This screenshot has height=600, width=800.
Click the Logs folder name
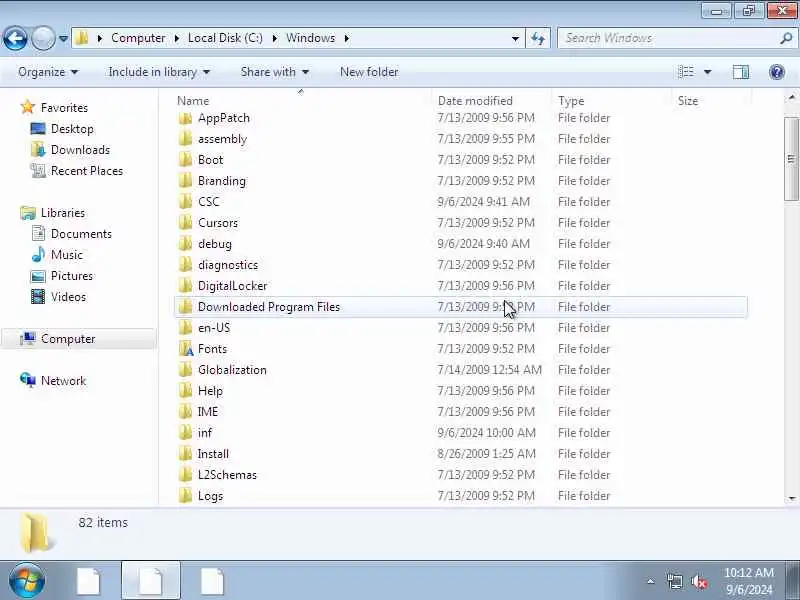point(210,495)
